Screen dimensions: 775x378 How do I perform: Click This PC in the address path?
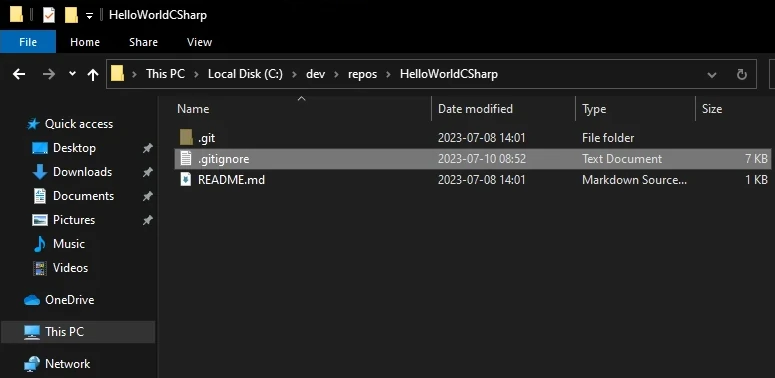click(x=165, y=74)
